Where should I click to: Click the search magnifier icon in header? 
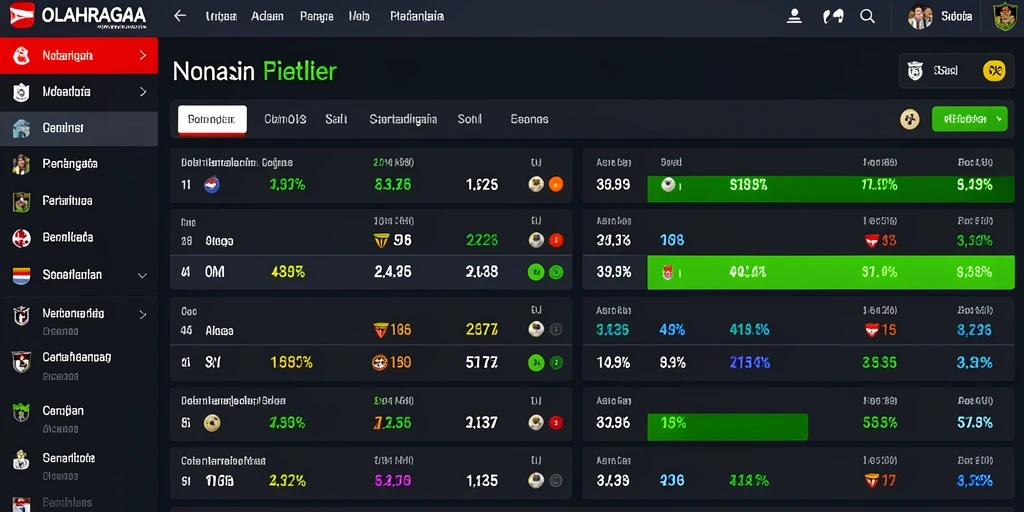coord(867,16)
